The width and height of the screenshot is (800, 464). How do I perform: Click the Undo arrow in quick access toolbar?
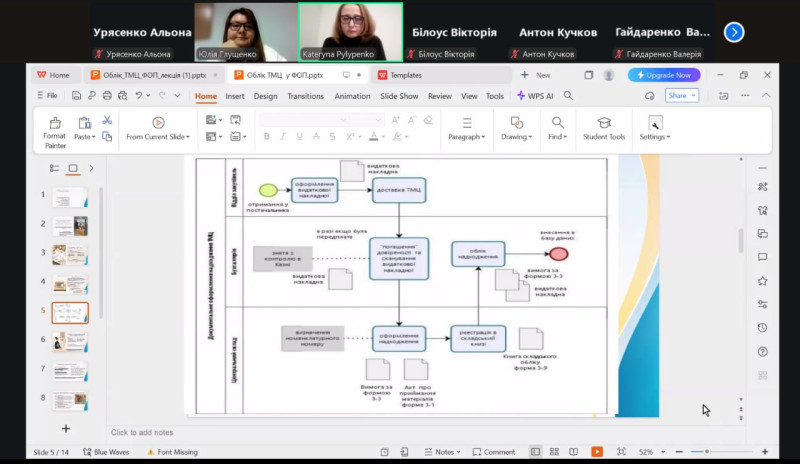(139, 96)
